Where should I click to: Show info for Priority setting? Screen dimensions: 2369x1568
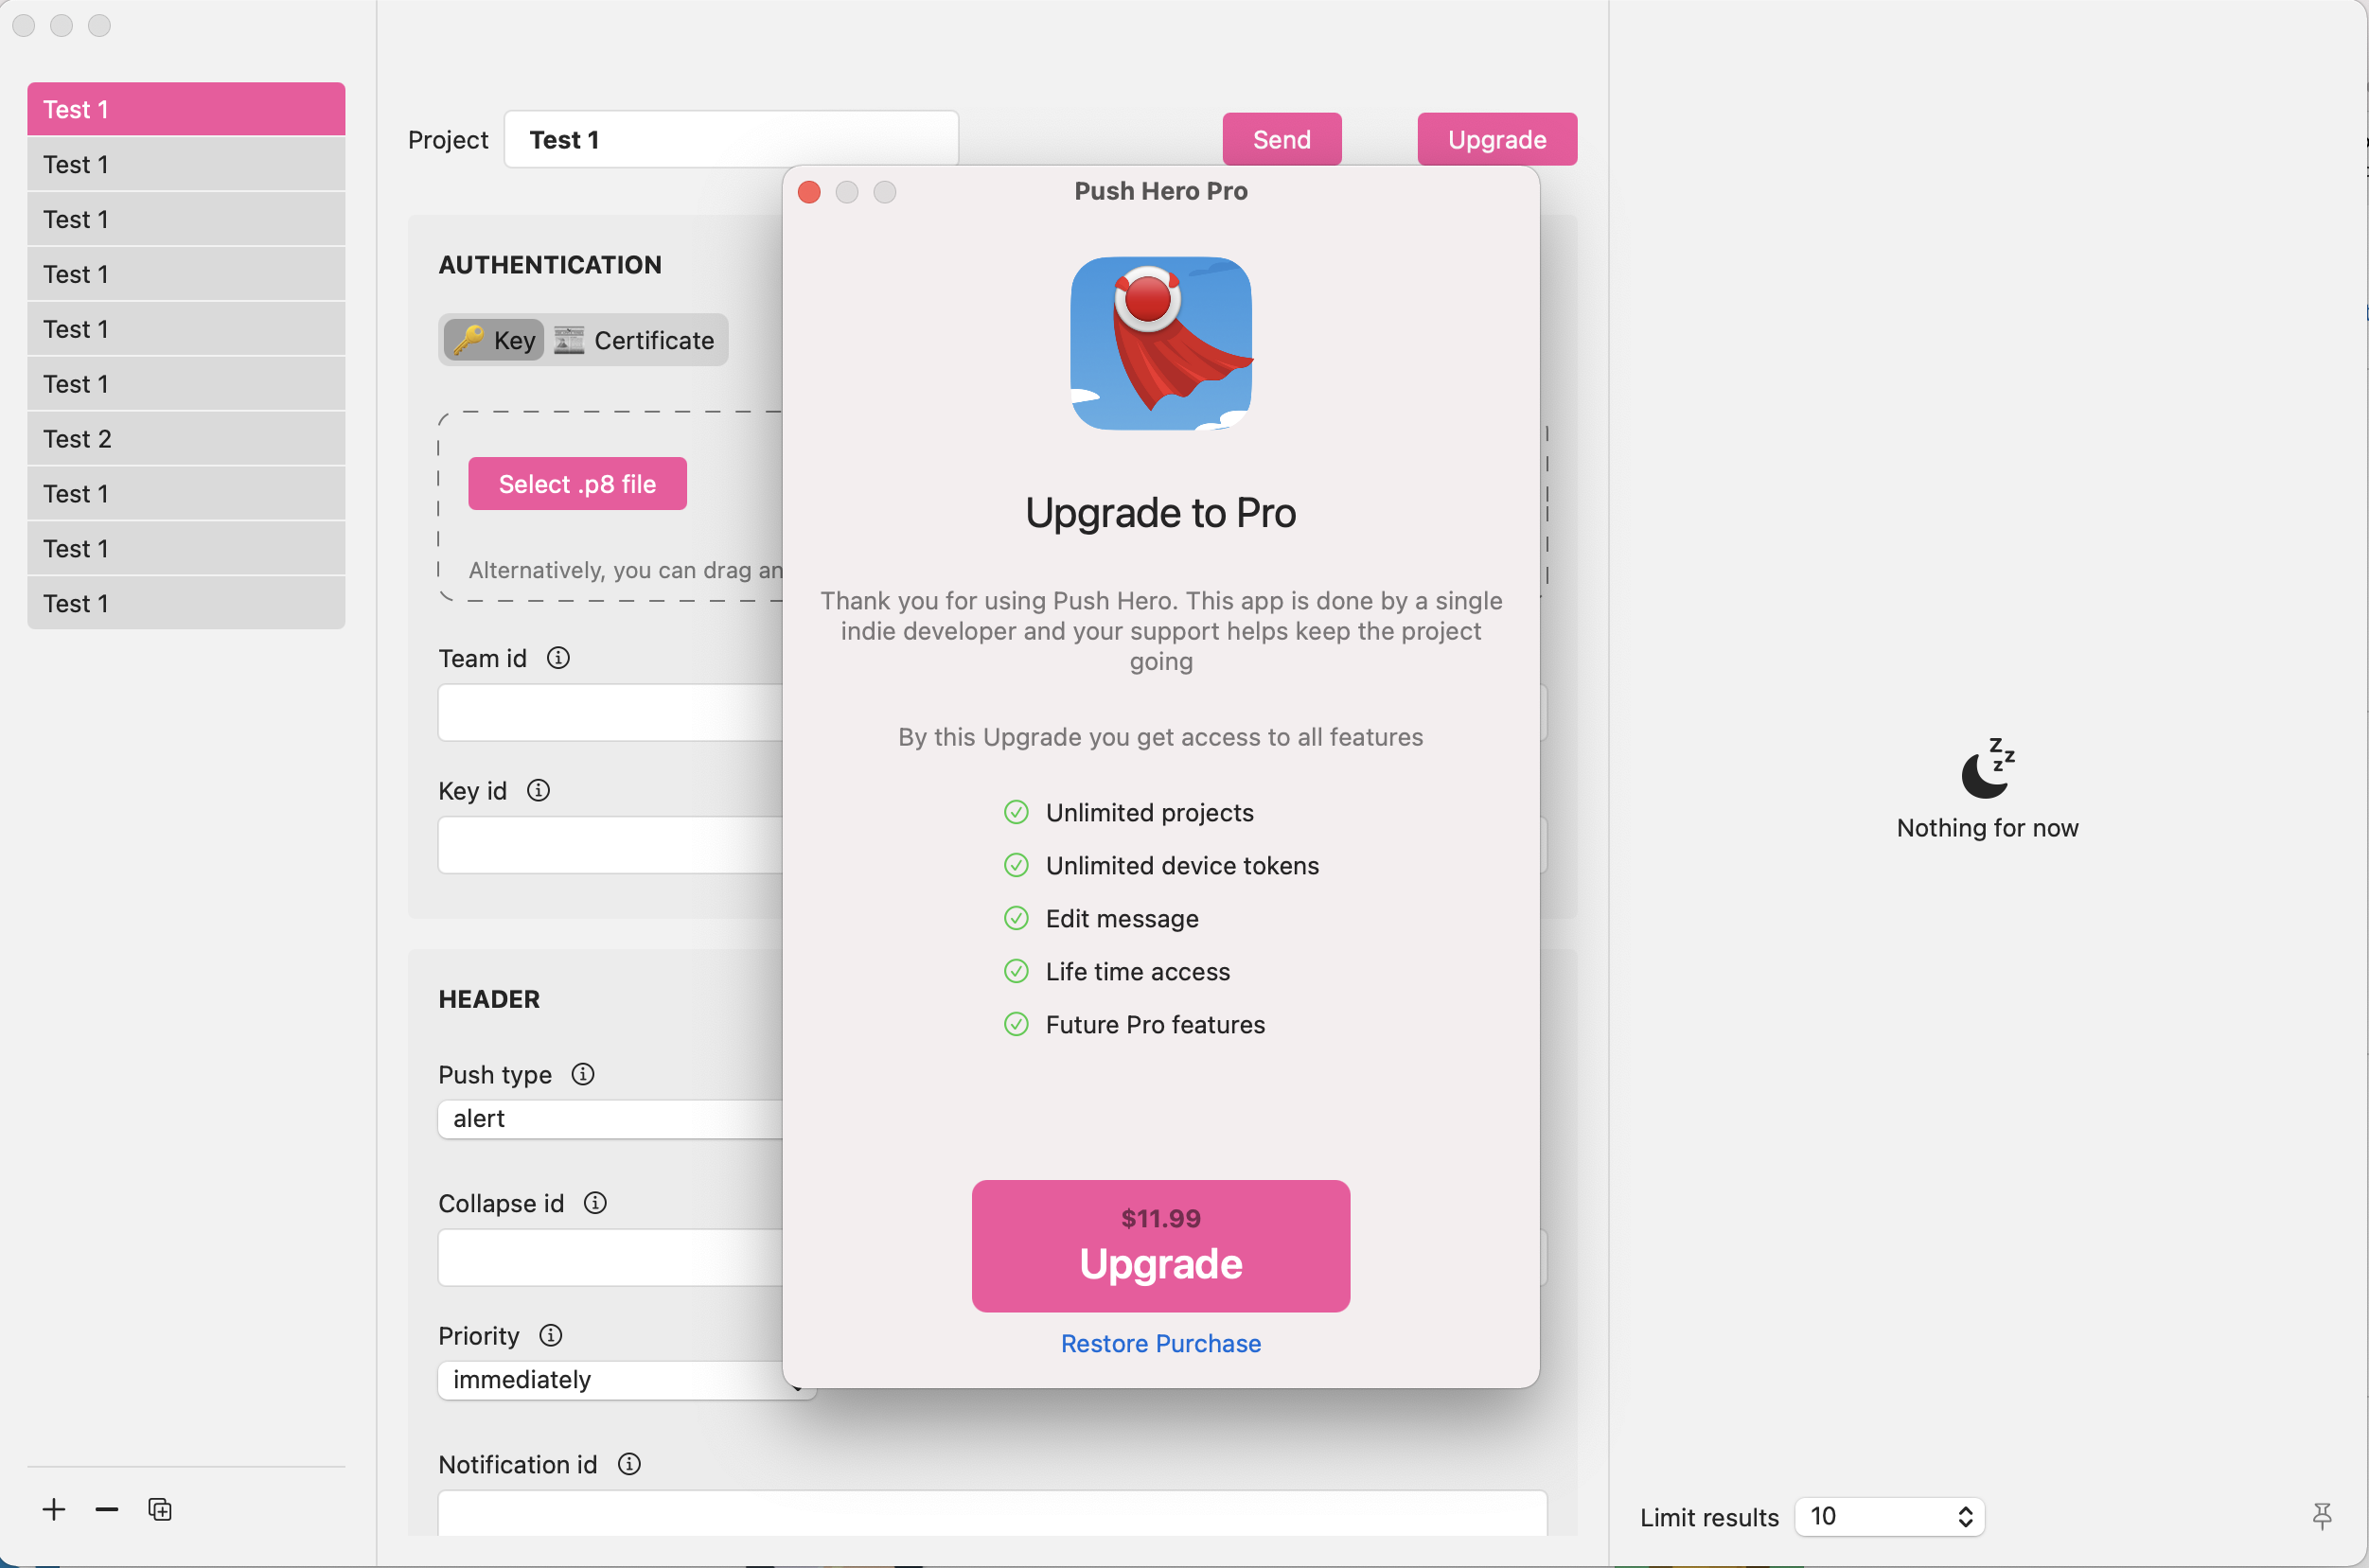coord(551,1335)
